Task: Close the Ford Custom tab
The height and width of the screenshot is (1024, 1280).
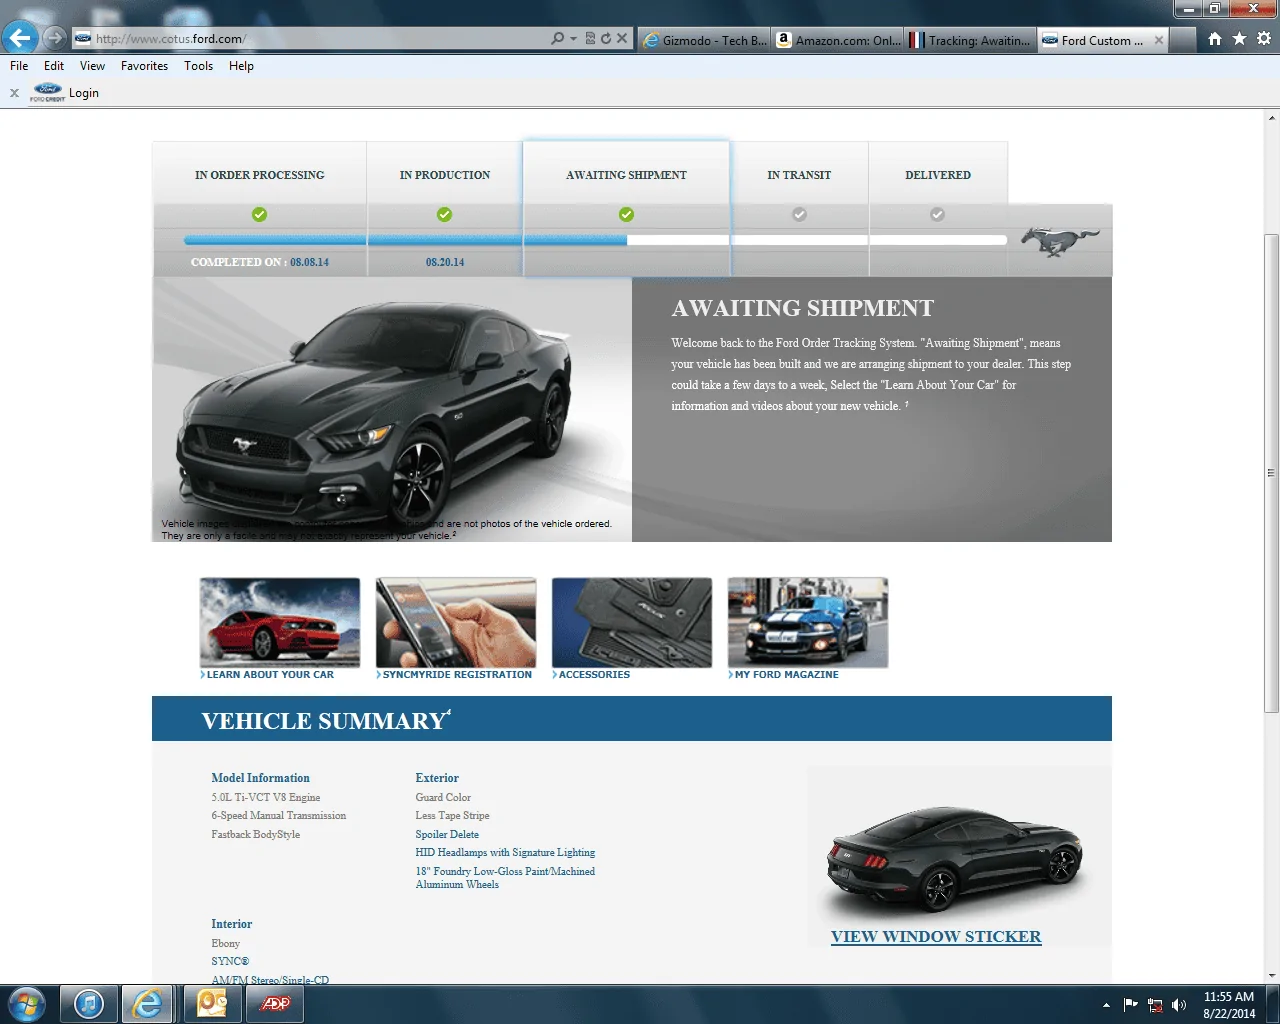Action: pyautogui.click(x=1159, y=40)
